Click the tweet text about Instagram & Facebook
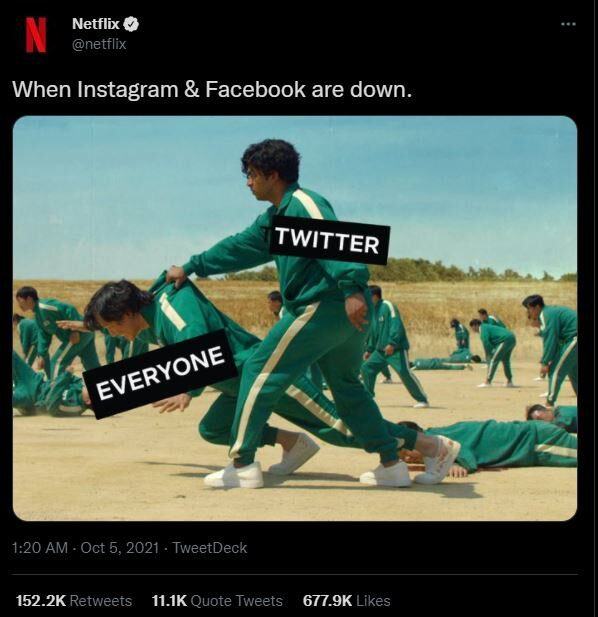Viewport: 598px width, 617px height. click(212, 89)
